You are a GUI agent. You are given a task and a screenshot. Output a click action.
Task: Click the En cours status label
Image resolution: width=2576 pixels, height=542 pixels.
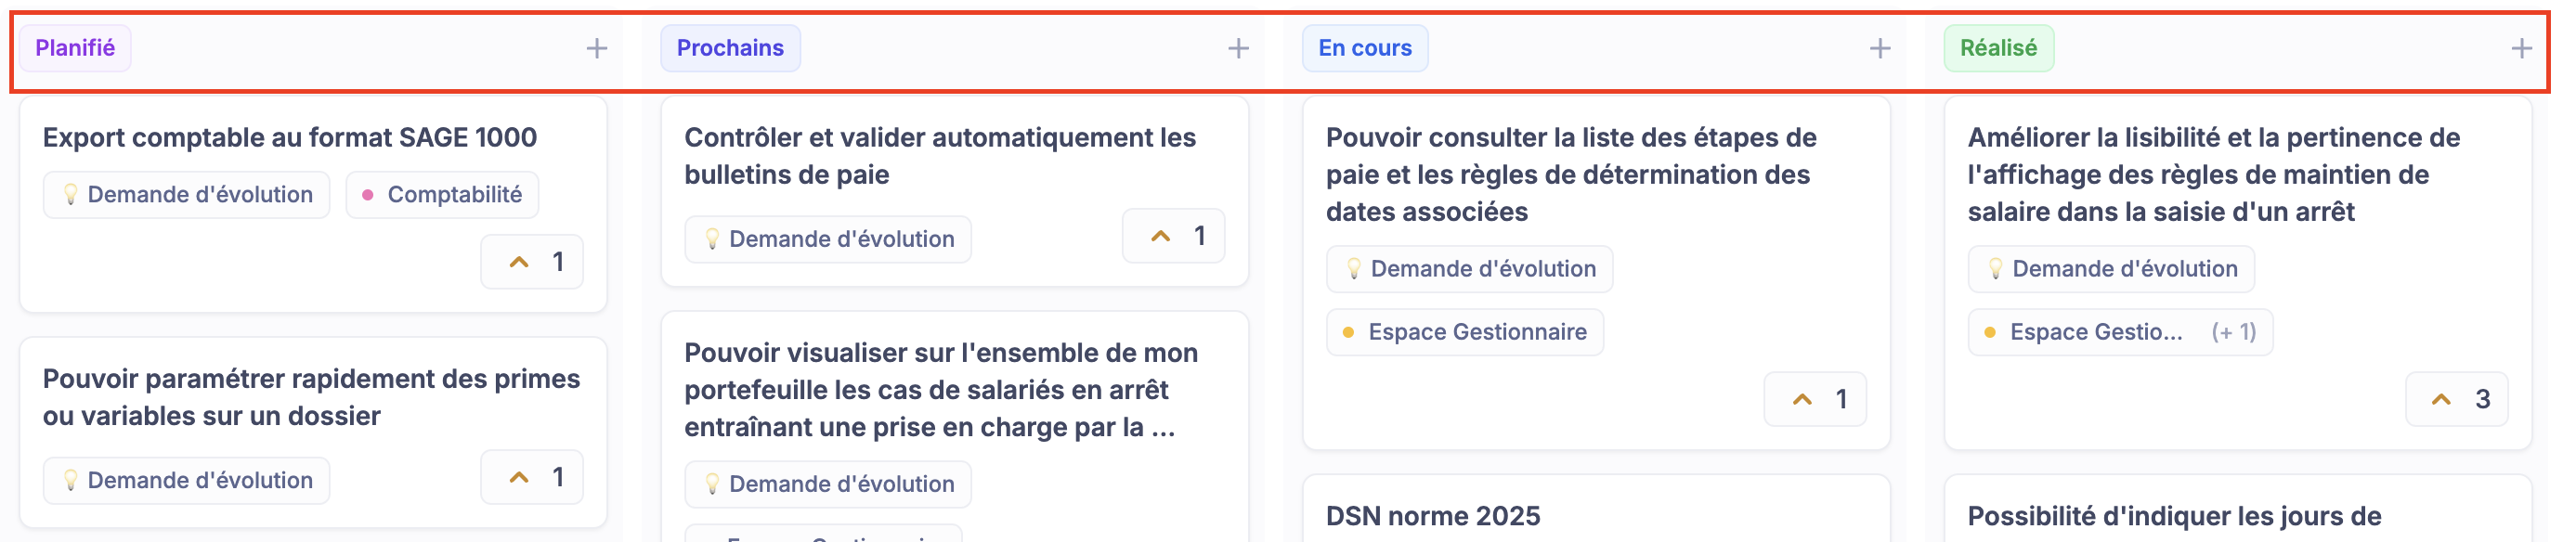(1364, 48)
